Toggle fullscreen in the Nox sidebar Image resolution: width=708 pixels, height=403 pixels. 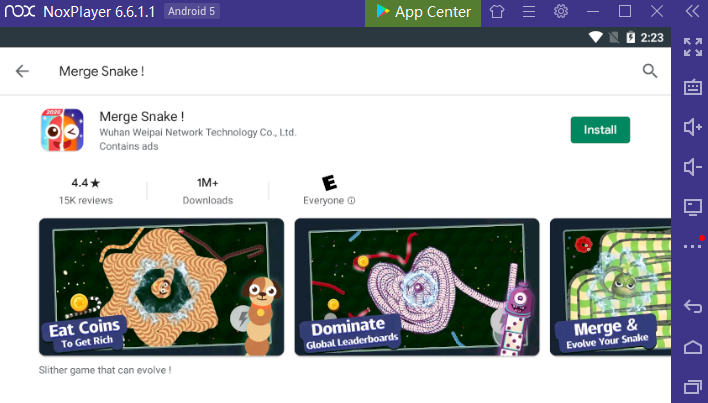click(x=693, y=47)
